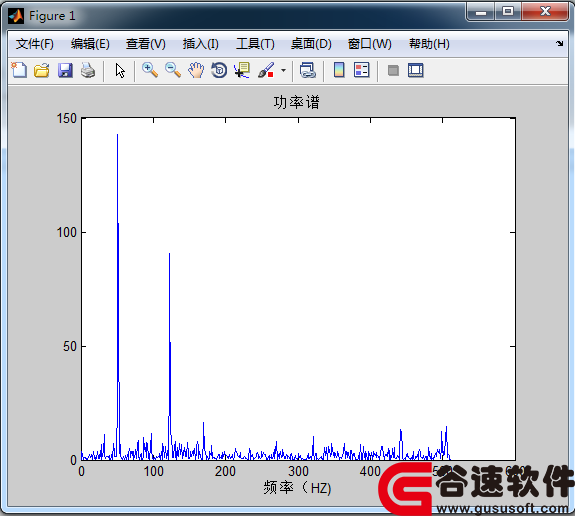The width and height of the screenshot is (575, 516).
Task: Save the figure with floppy icon
Action: (x=65, y=70)
